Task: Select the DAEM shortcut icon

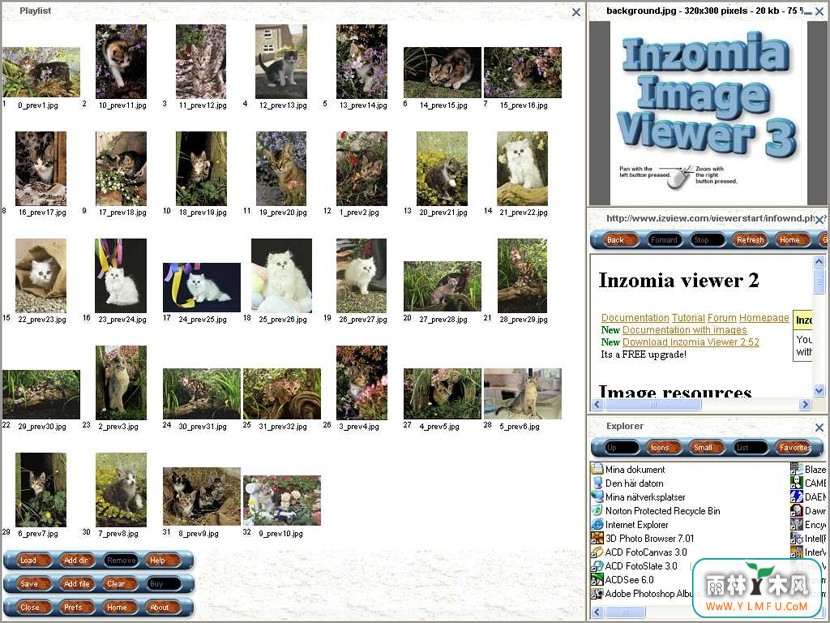Action: pyautogui.click(x=796, y=496)
